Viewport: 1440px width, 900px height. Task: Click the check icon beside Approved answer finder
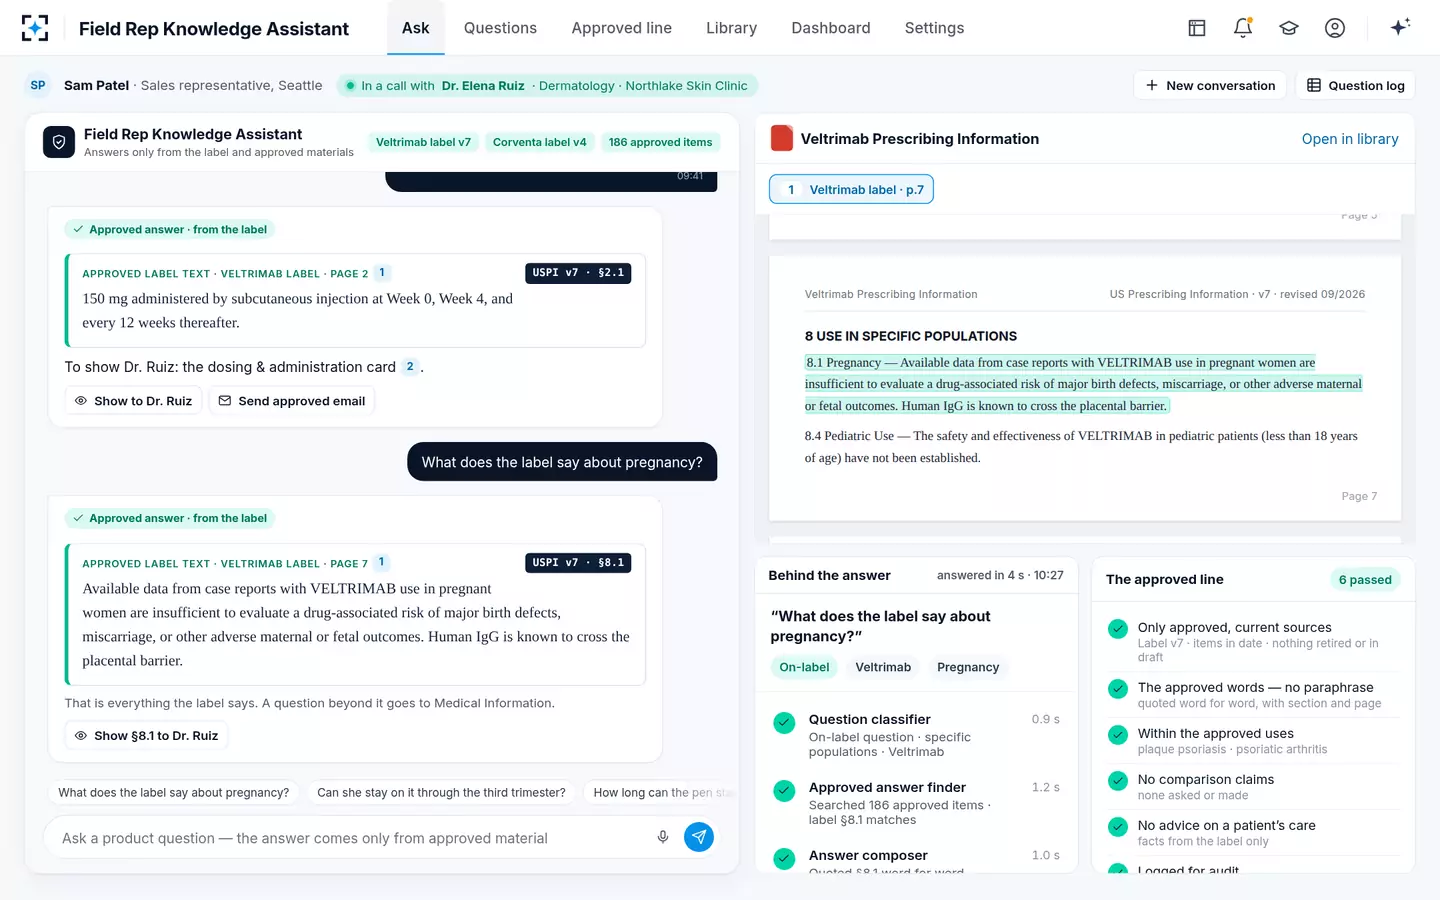coord(785,790)
